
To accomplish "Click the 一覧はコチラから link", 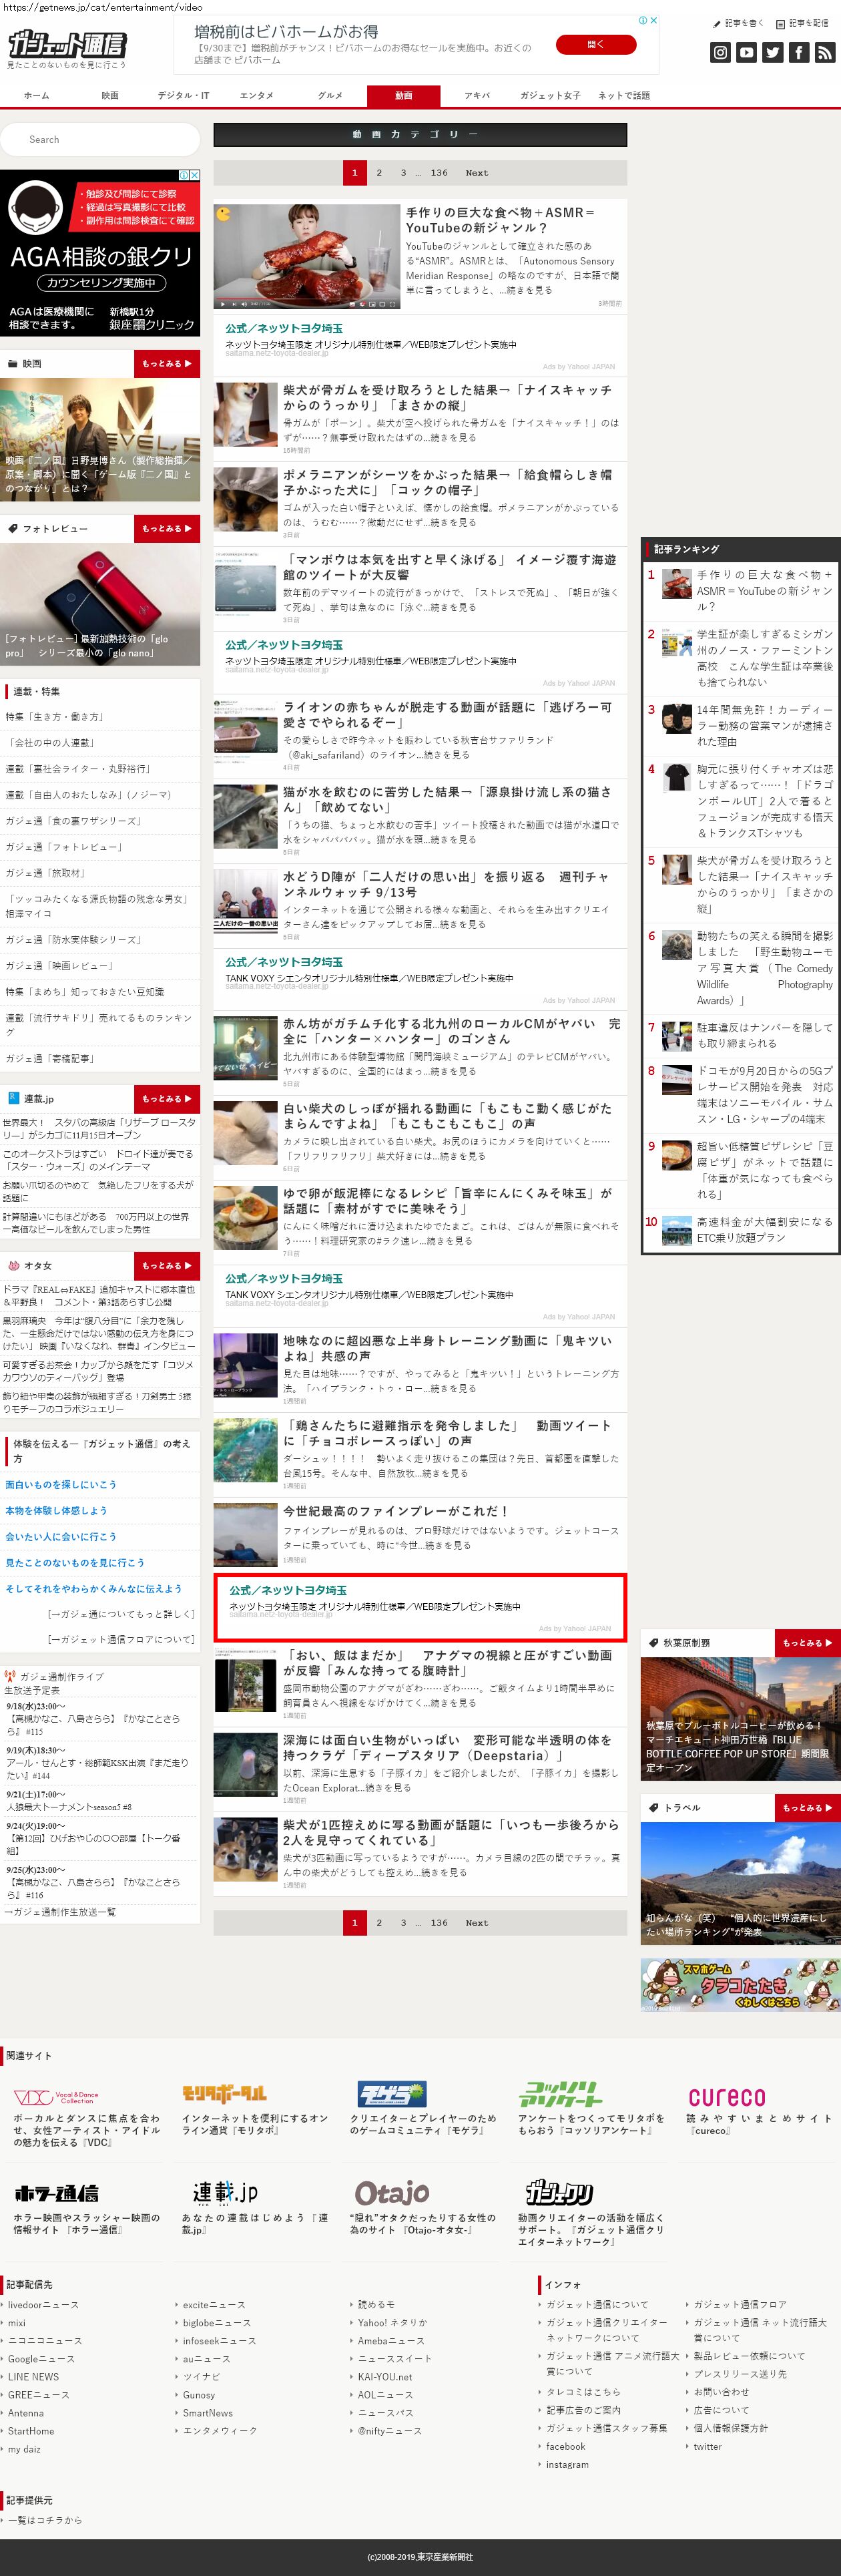I will tap(45, 2520).
